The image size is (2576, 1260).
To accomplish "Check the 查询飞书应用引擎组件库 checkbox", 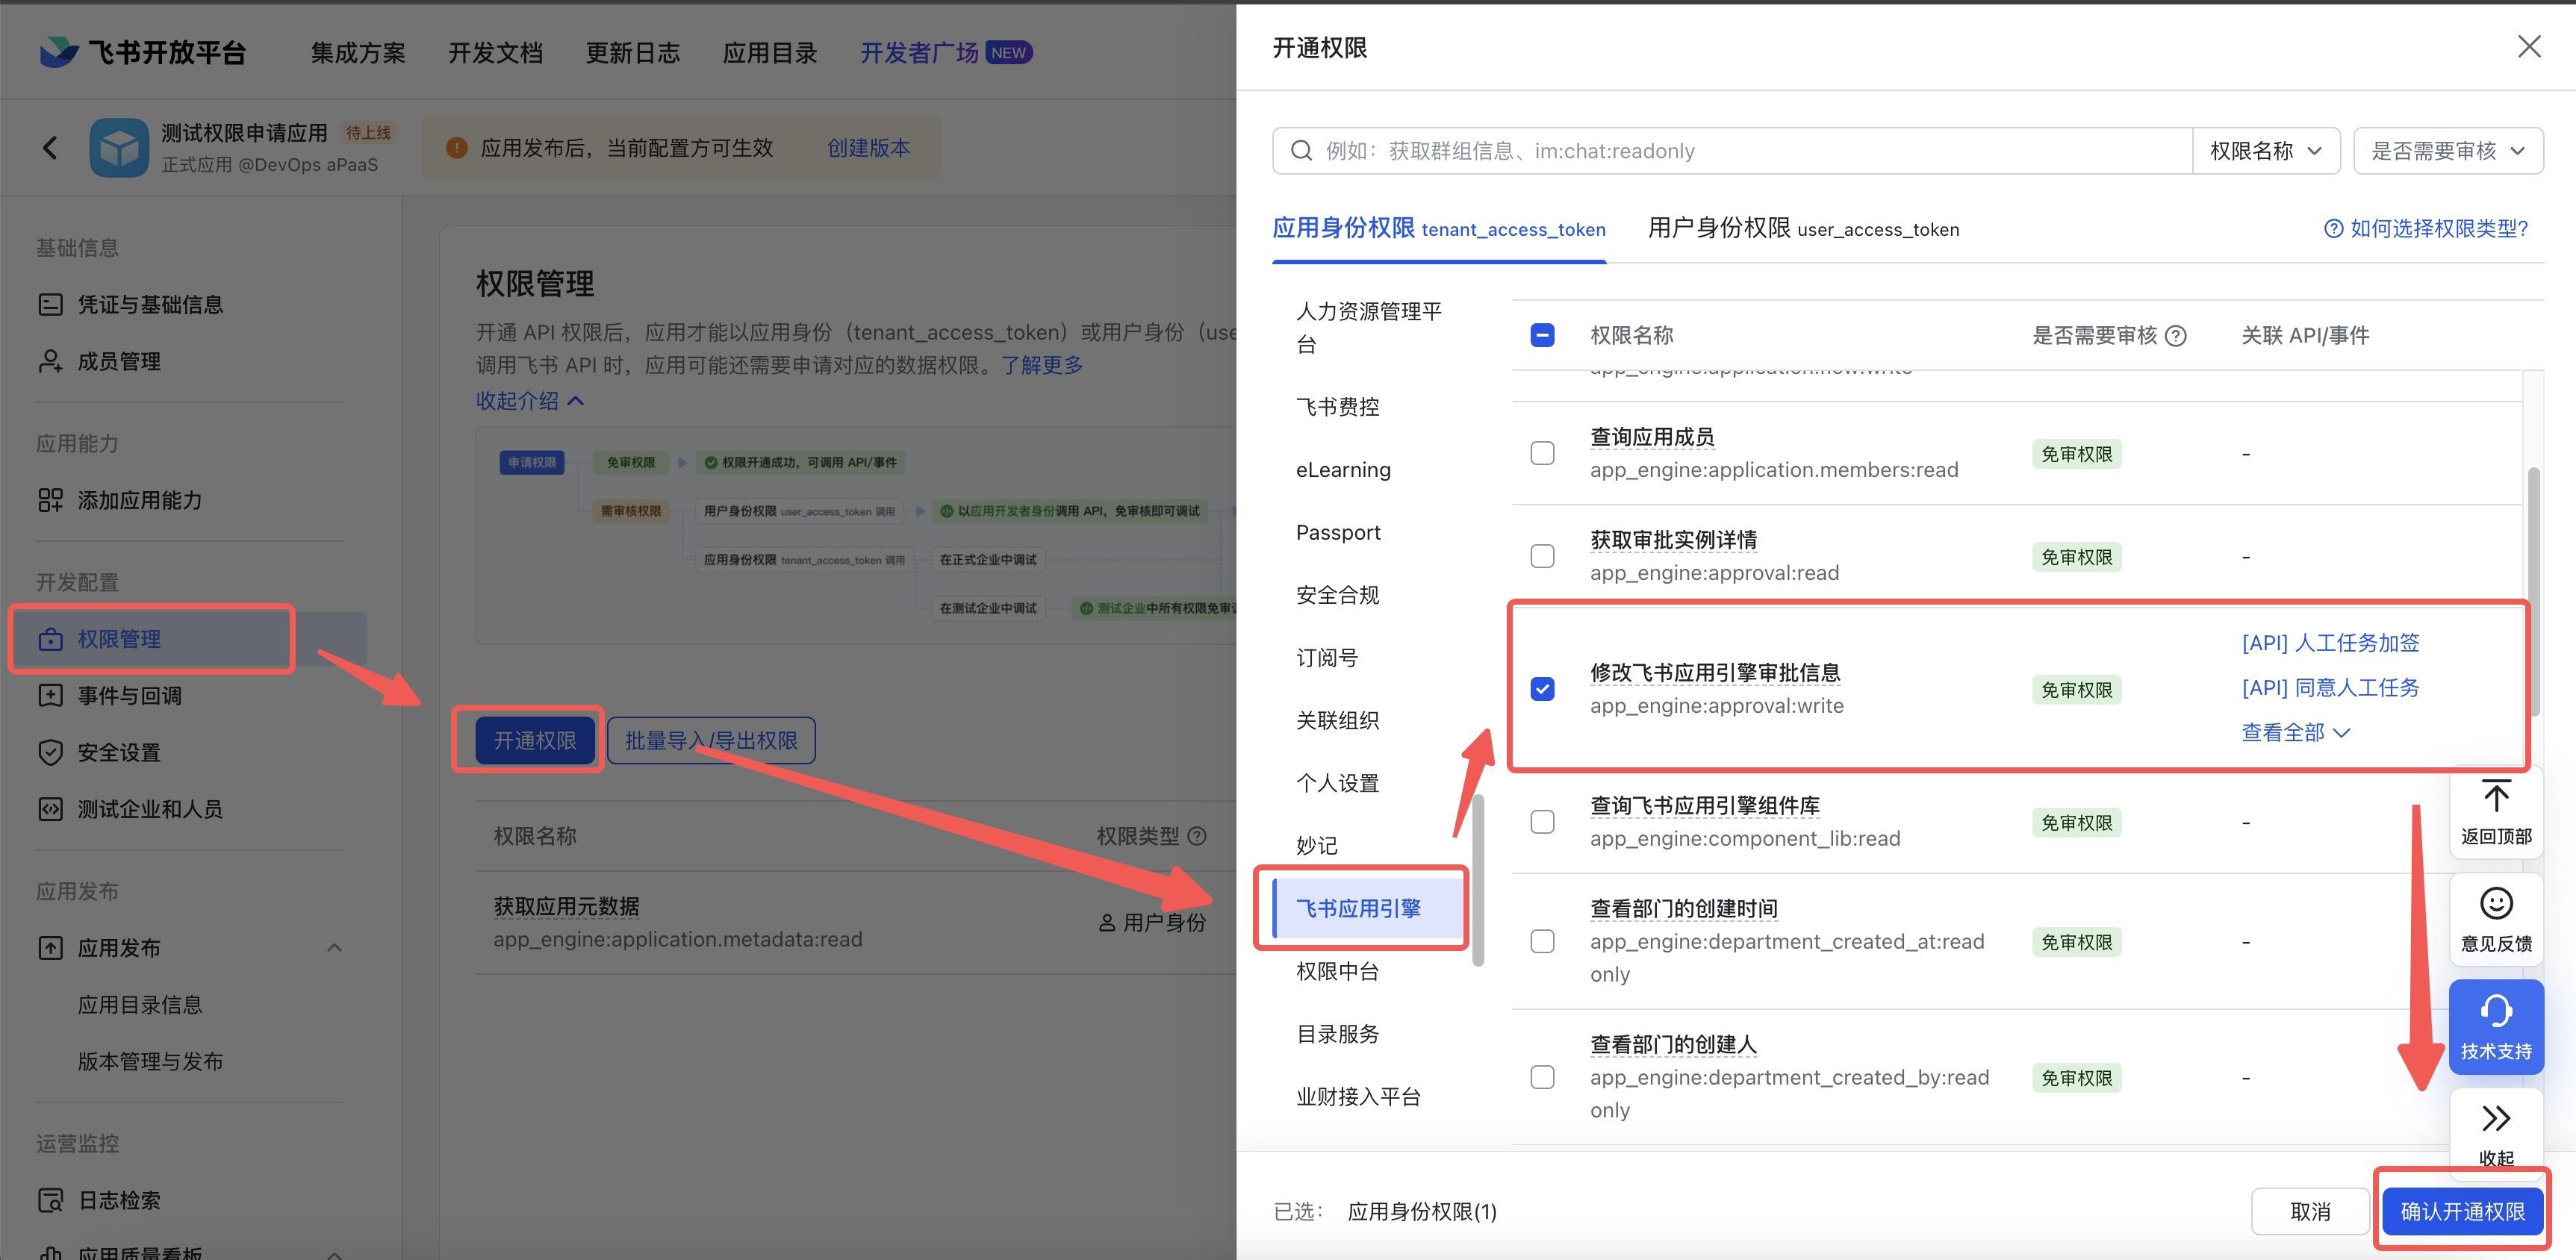I will click(1542, 822).
